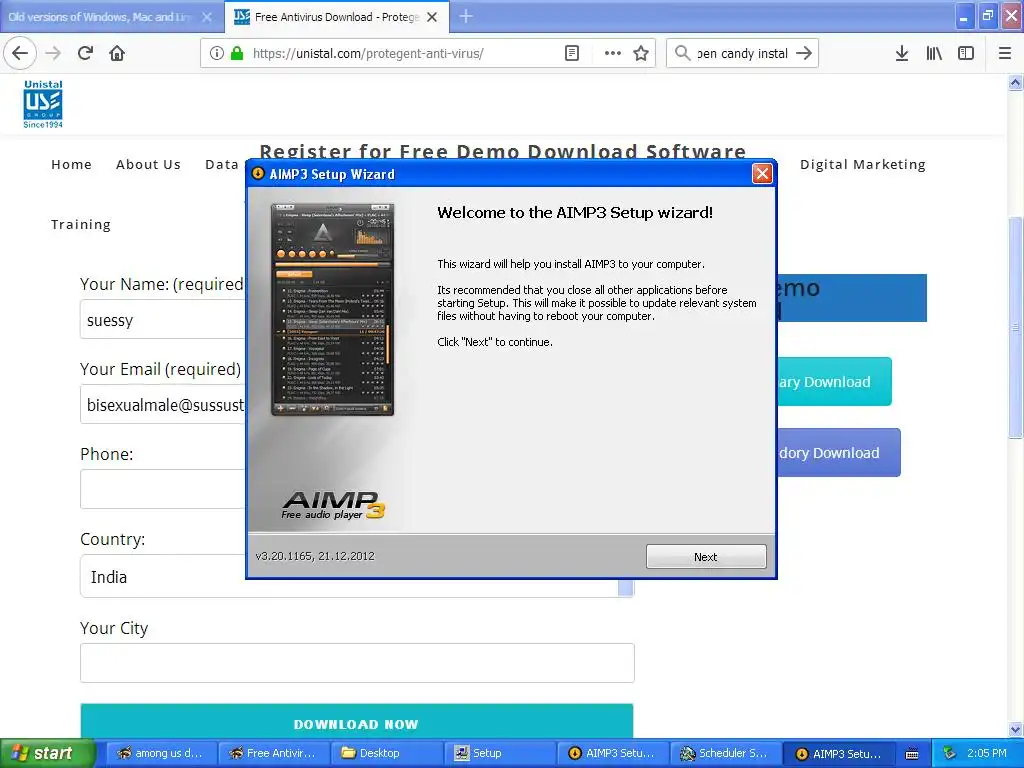Close the AIMP3 Setup Wizard dialog
Image resolution: width=1024 pixels, height=768 pixels.
tap(761, 174)
